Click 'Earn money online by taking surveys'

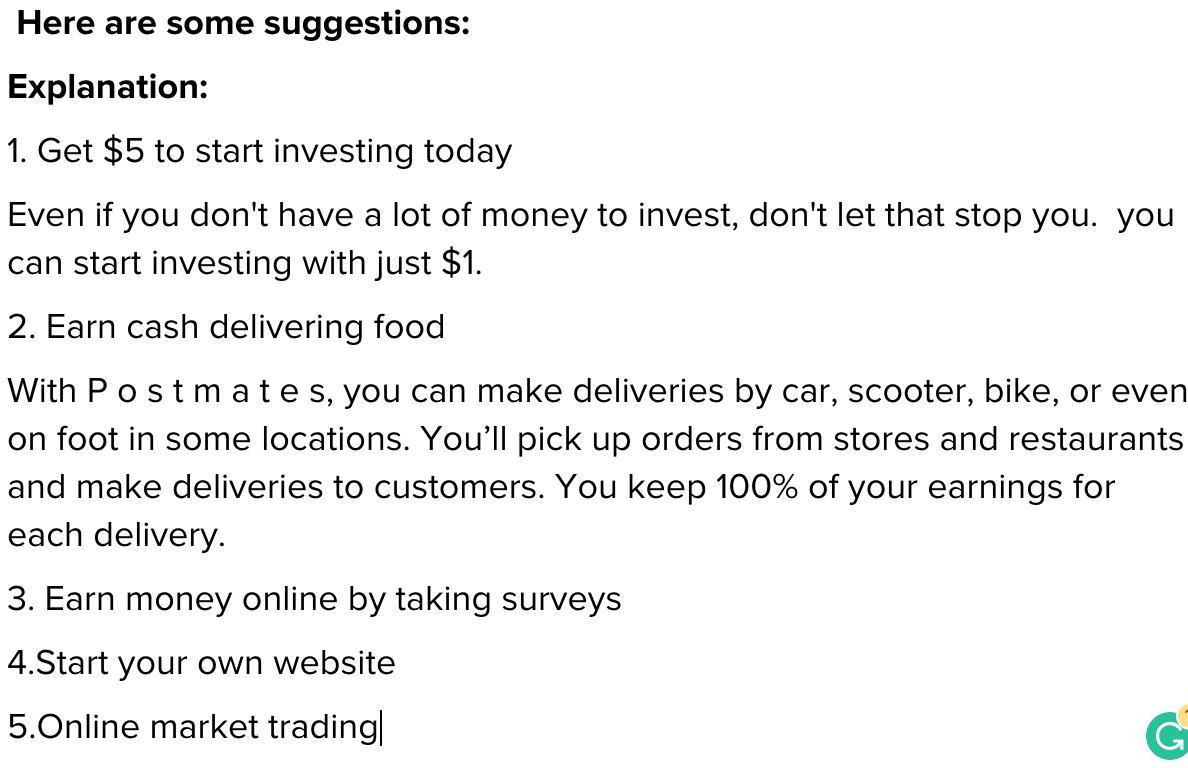pos(314,599)
